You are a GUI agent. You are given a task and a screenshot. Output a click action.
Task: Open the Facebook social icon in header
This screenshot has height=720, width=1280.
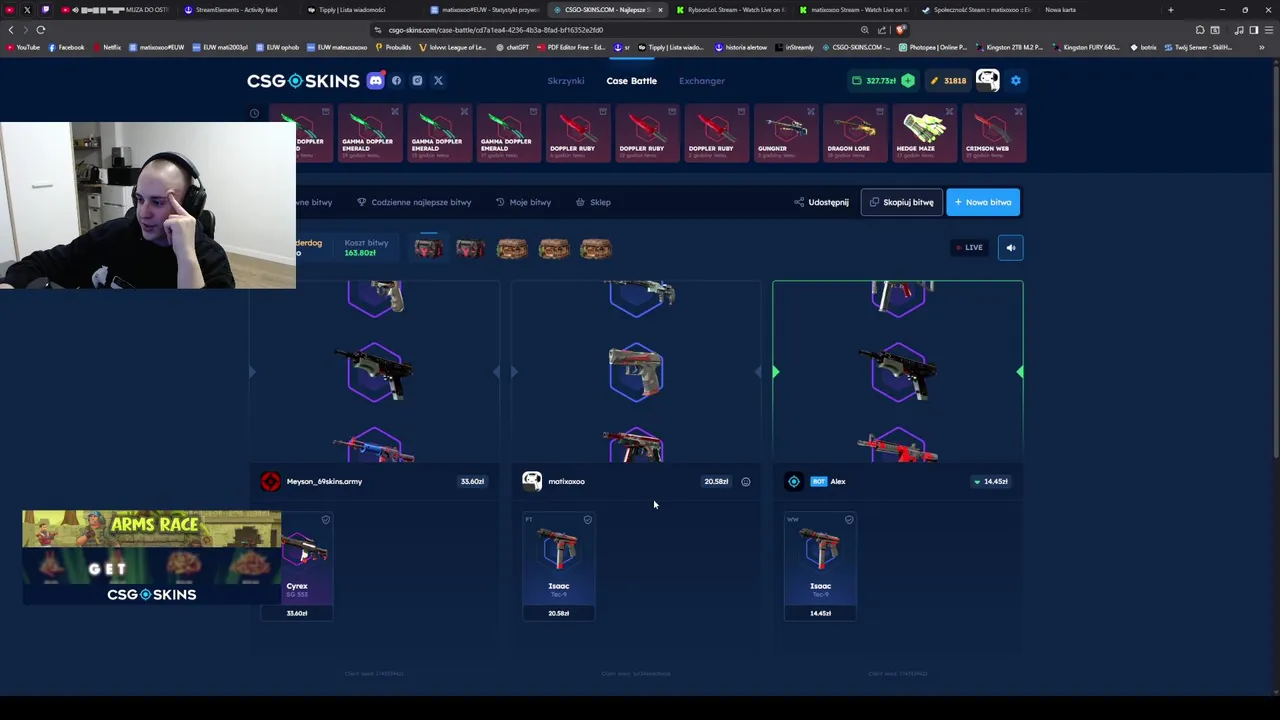396,81
